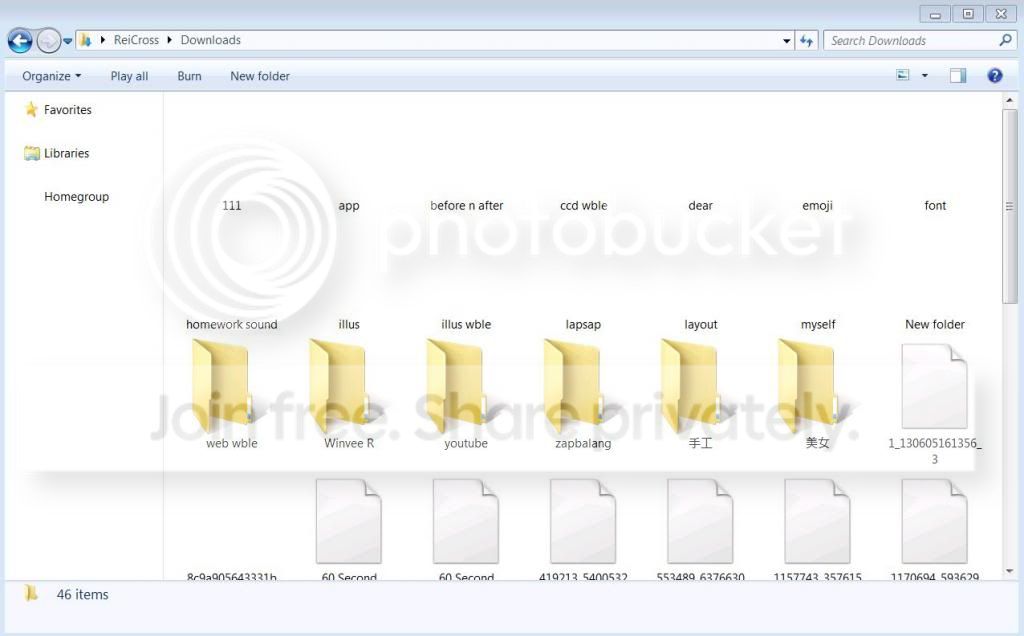Click the vertical scrollbar thumb
Viewport: 1024px width, 636px height.
tap(1009, 206)
